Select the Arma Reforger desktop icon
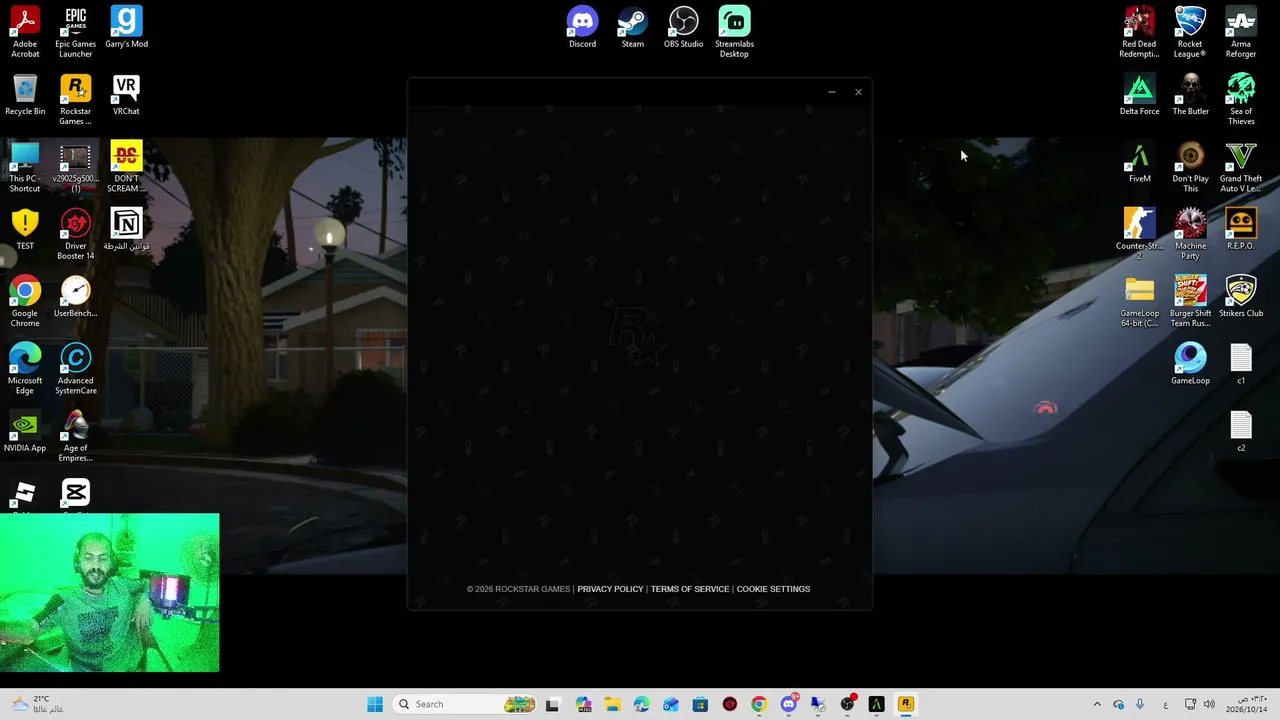1280x720 pixels. point(1241,31)
